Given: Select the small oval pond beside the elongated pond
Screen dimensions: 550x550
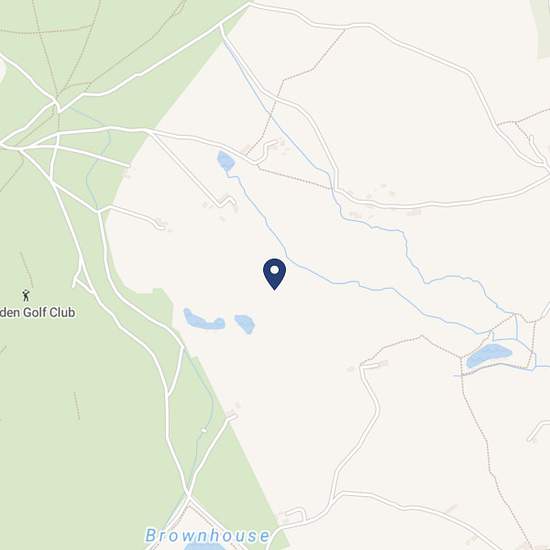Looking at the screenshot, I should tap(244, 324).
